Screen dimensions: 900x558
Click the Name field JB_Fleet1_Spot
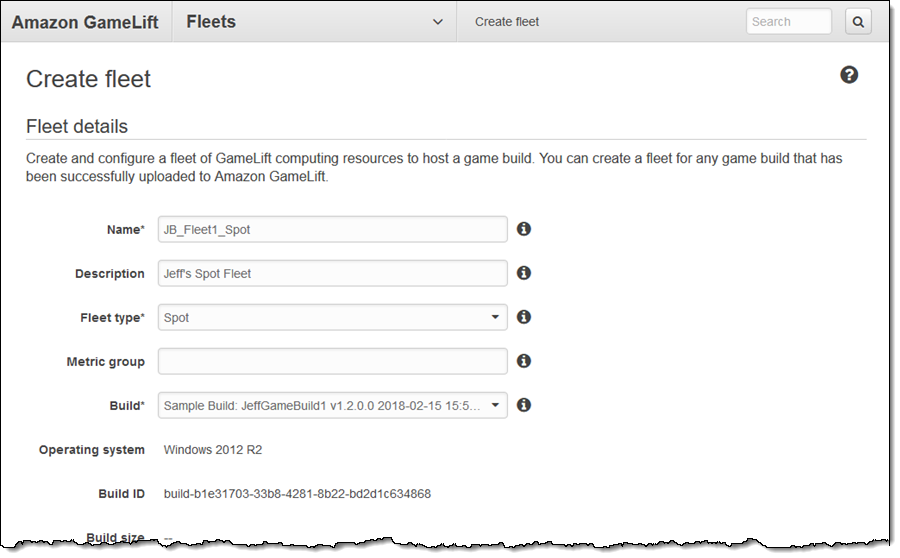pyautogui.click(x=332, y=229)
